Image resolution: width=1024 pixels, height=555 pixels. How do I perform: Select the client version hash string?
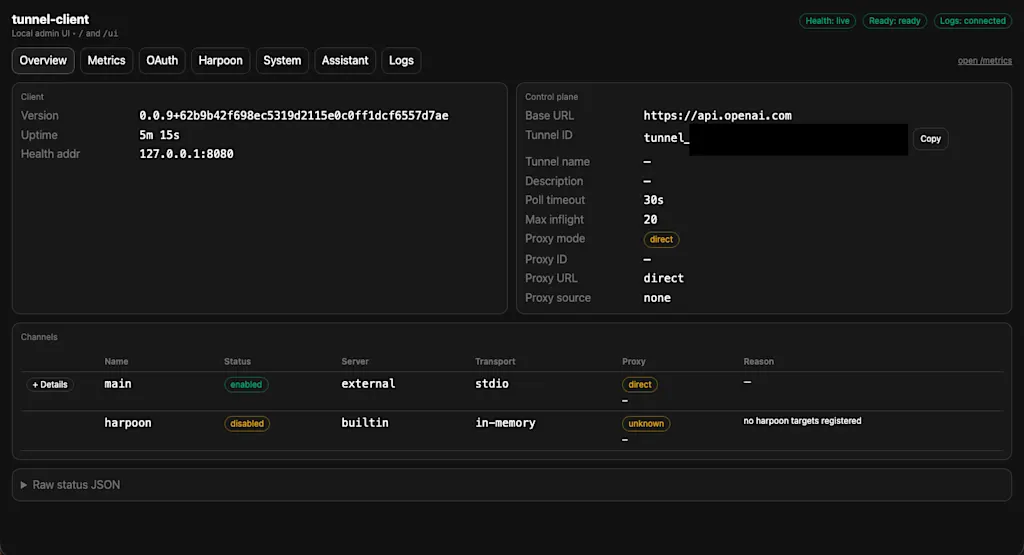tap(294, 116)
